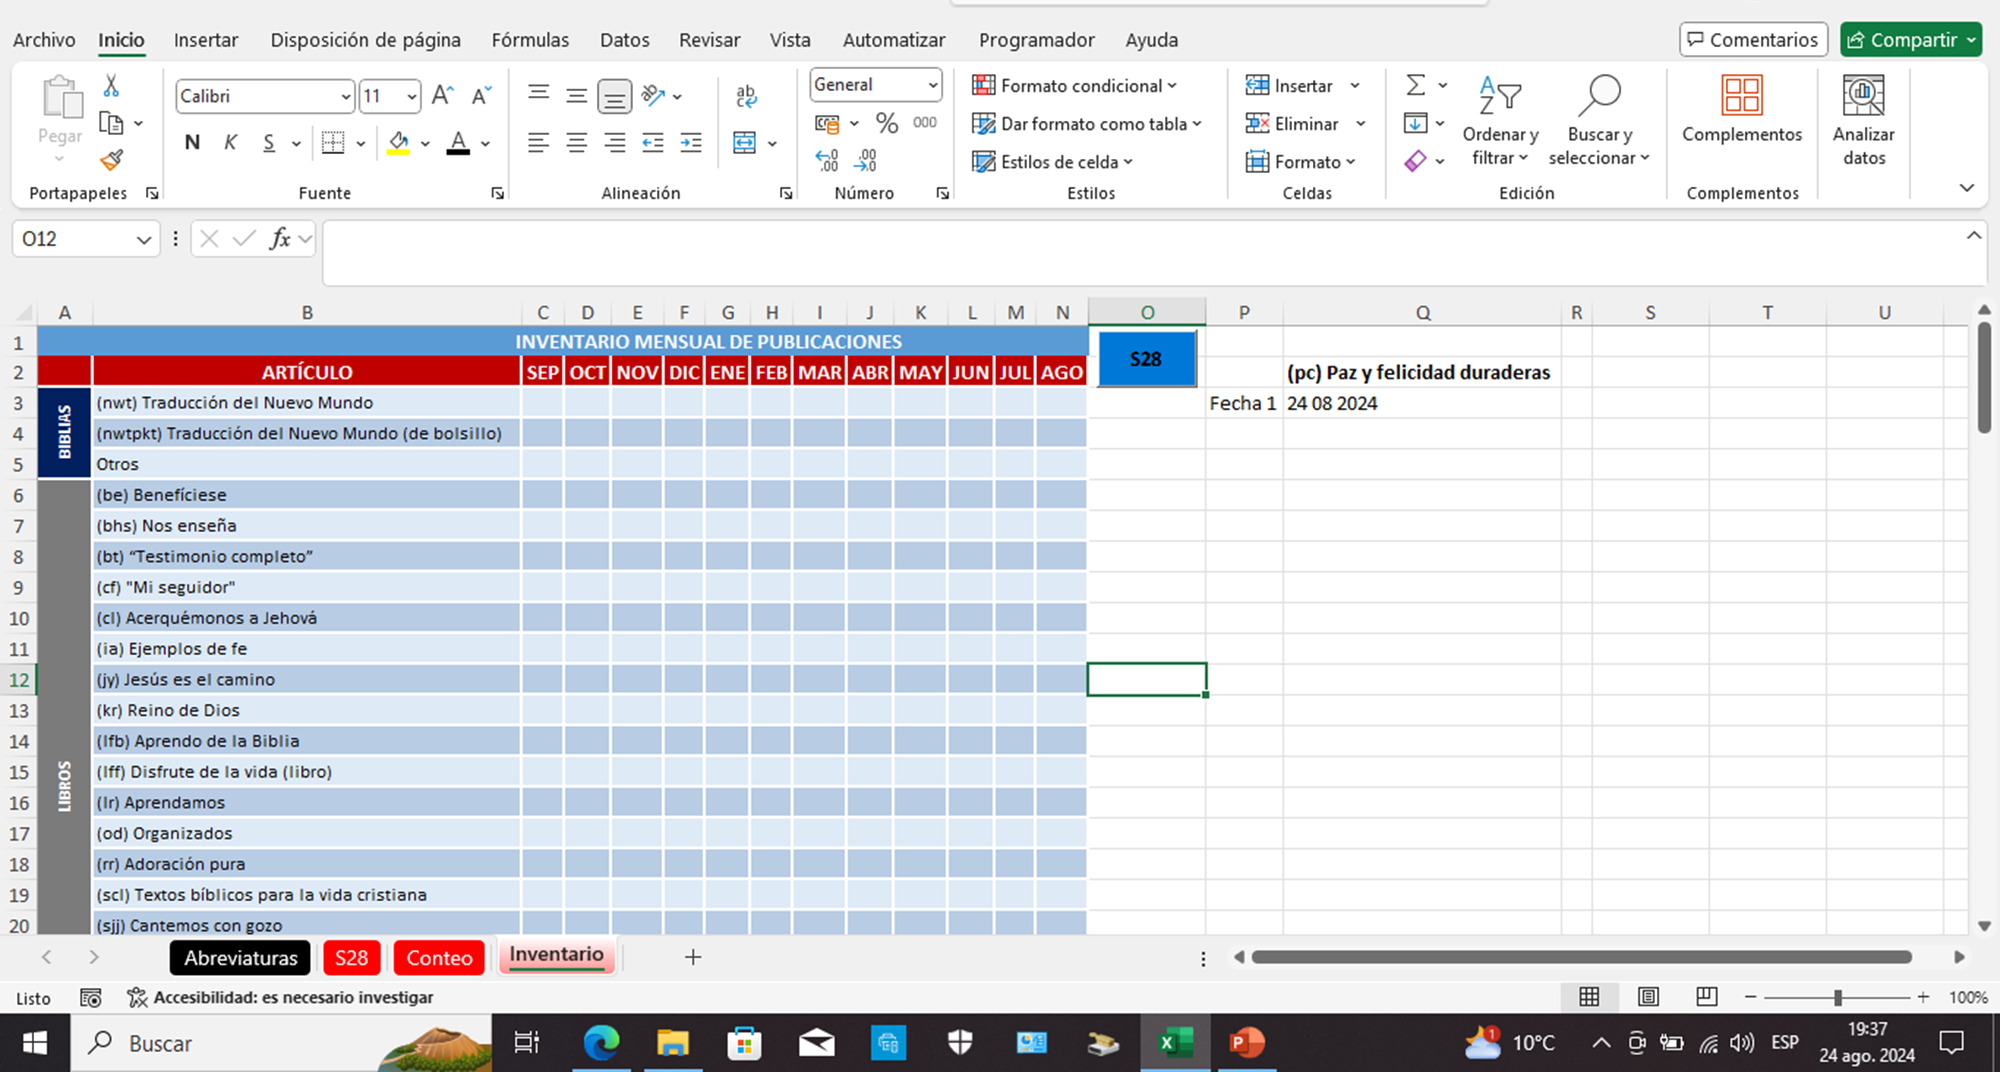
Task: Click Merge and Center icon
Action: 745,143
